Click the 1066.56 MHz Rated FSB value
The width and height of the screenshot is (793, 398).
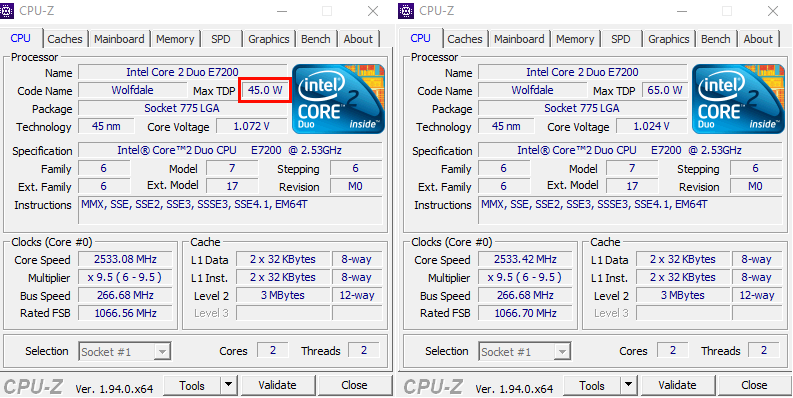pyautogui.click(x=125, y=313)
